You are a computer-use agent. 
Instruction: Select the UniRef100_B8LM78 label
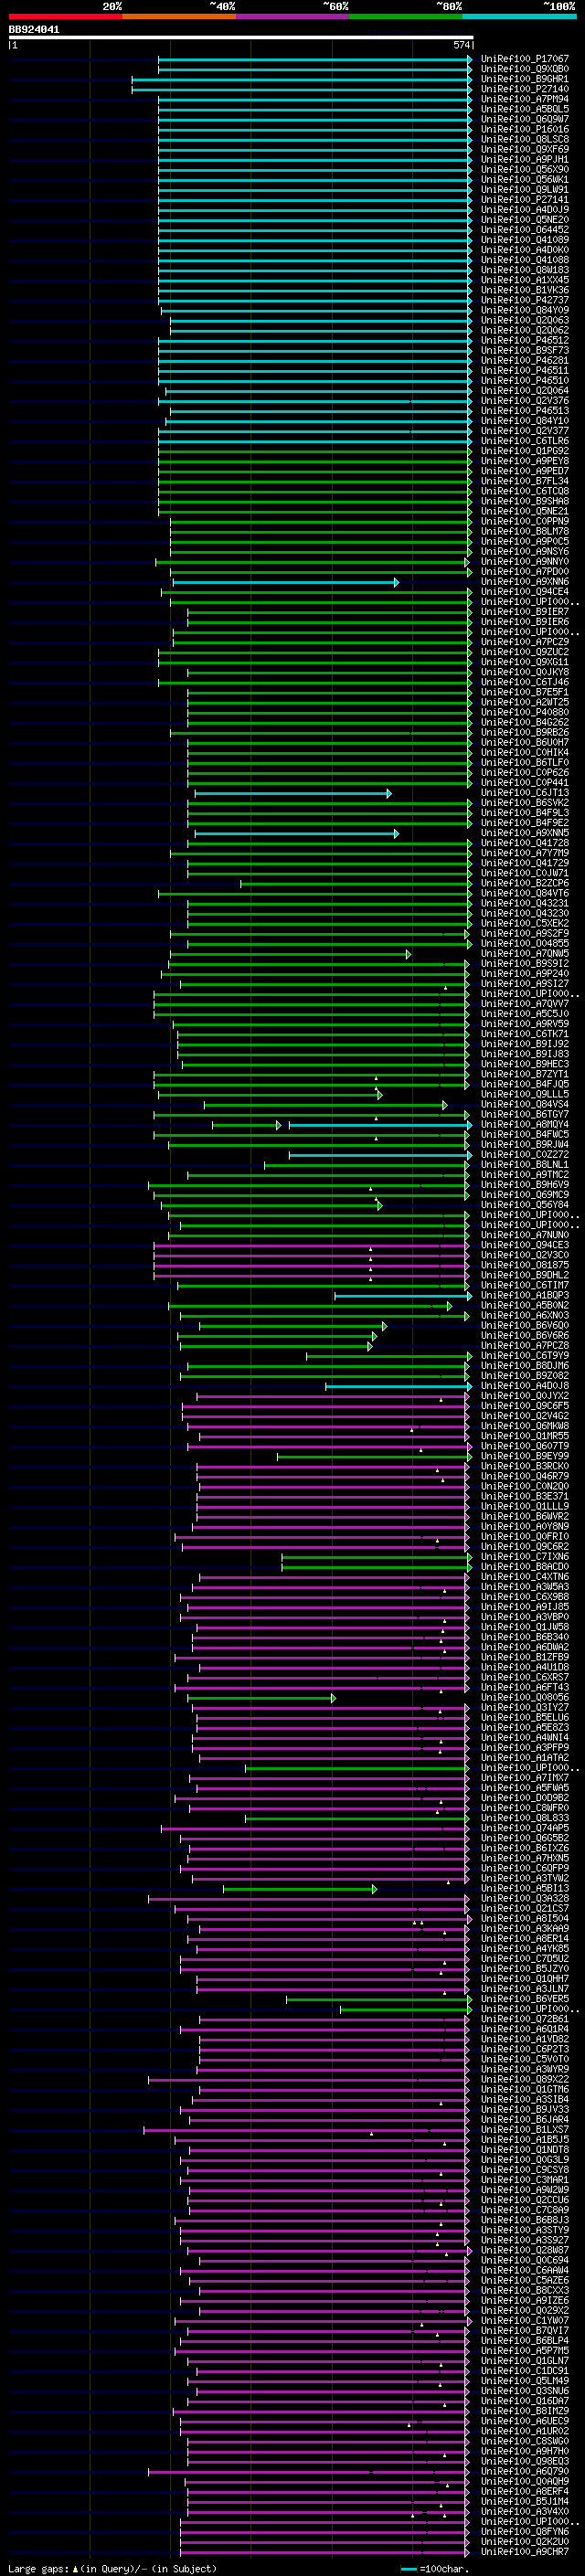pyautogui.click(x=525, y=531)
